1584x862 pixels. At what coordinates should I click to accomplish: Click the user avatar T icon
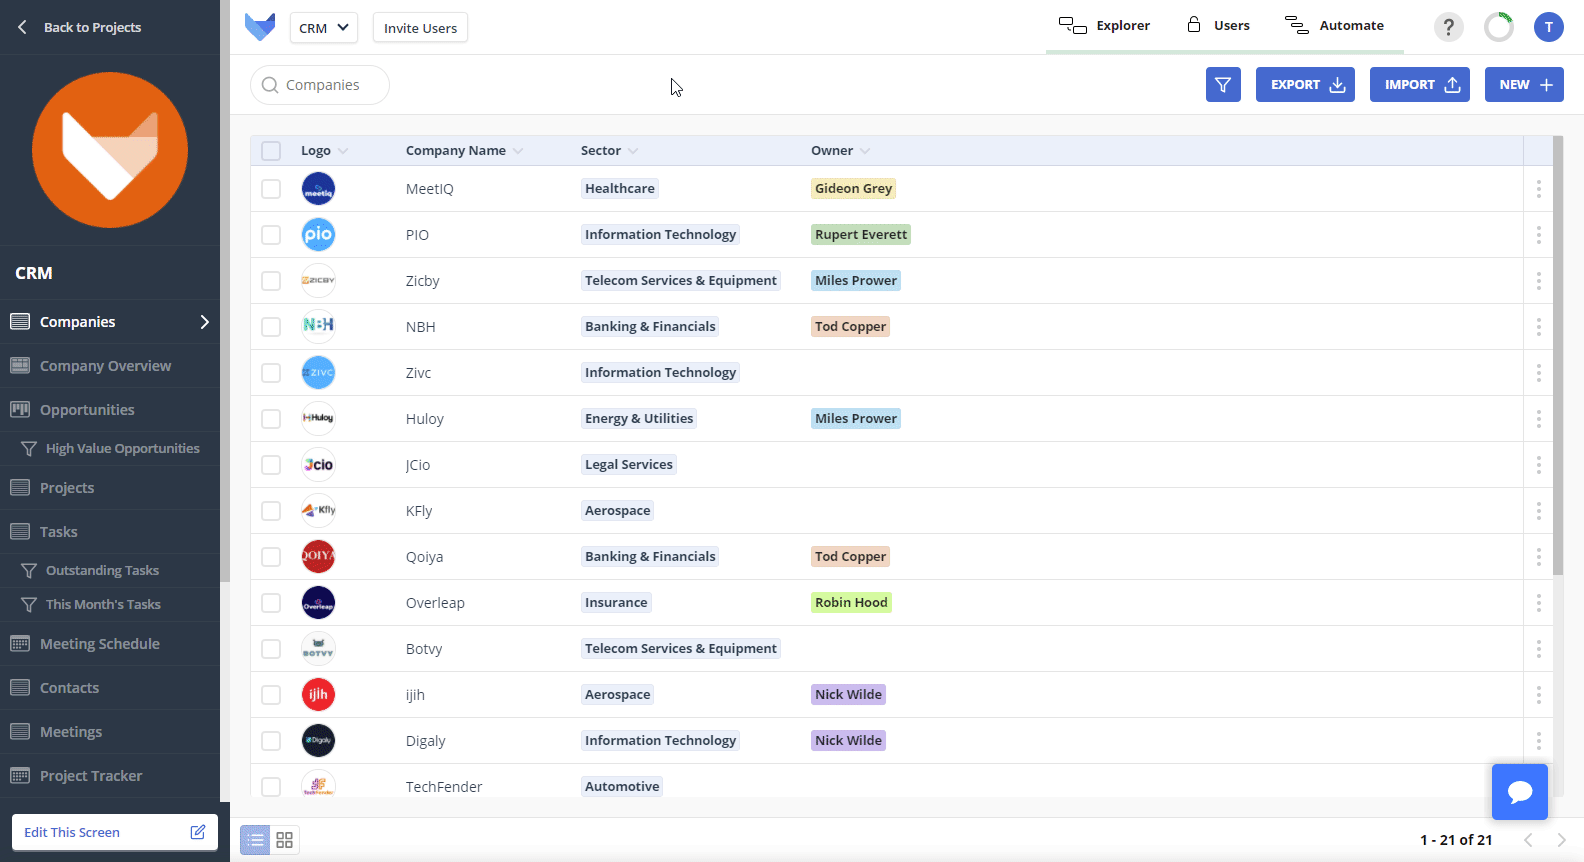[1548, 27]
